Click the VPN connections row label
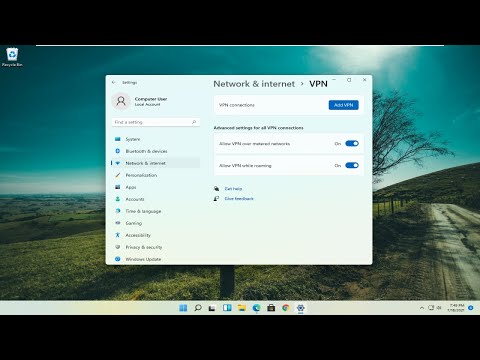 [237, 105]
